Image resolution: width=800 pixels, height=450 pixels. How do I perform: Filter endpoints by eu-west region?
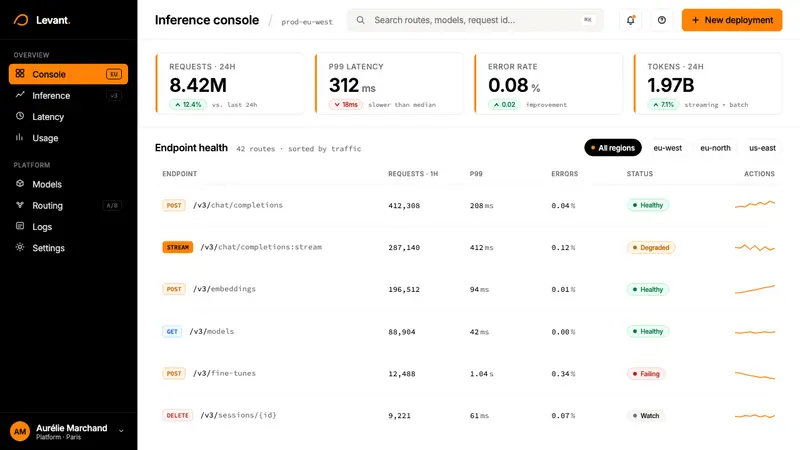(667, 148)
